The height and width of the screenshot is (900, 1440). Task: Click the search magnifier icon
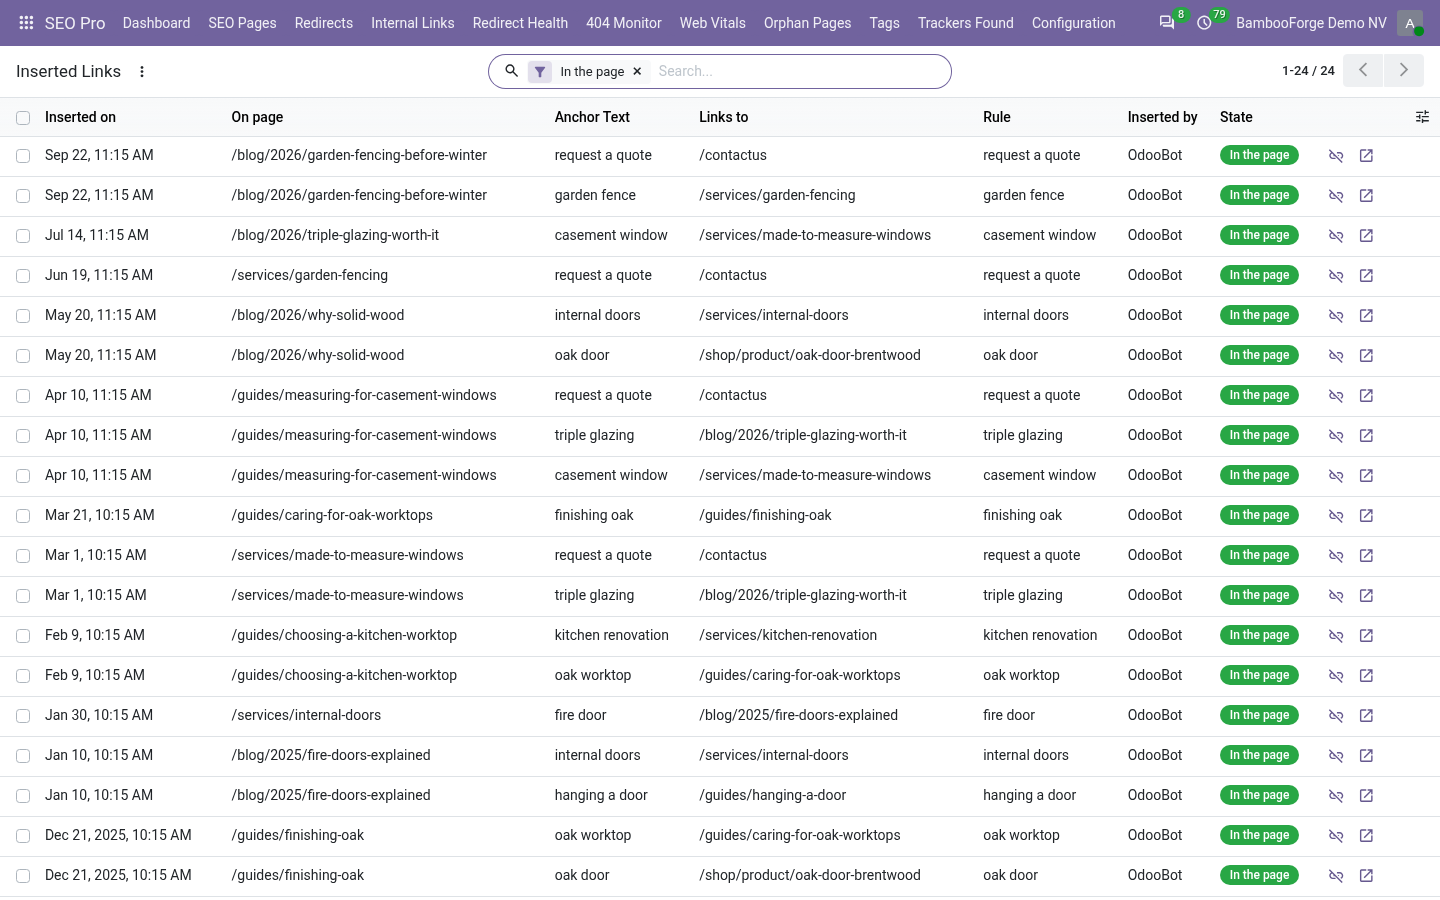click(511, 71)
